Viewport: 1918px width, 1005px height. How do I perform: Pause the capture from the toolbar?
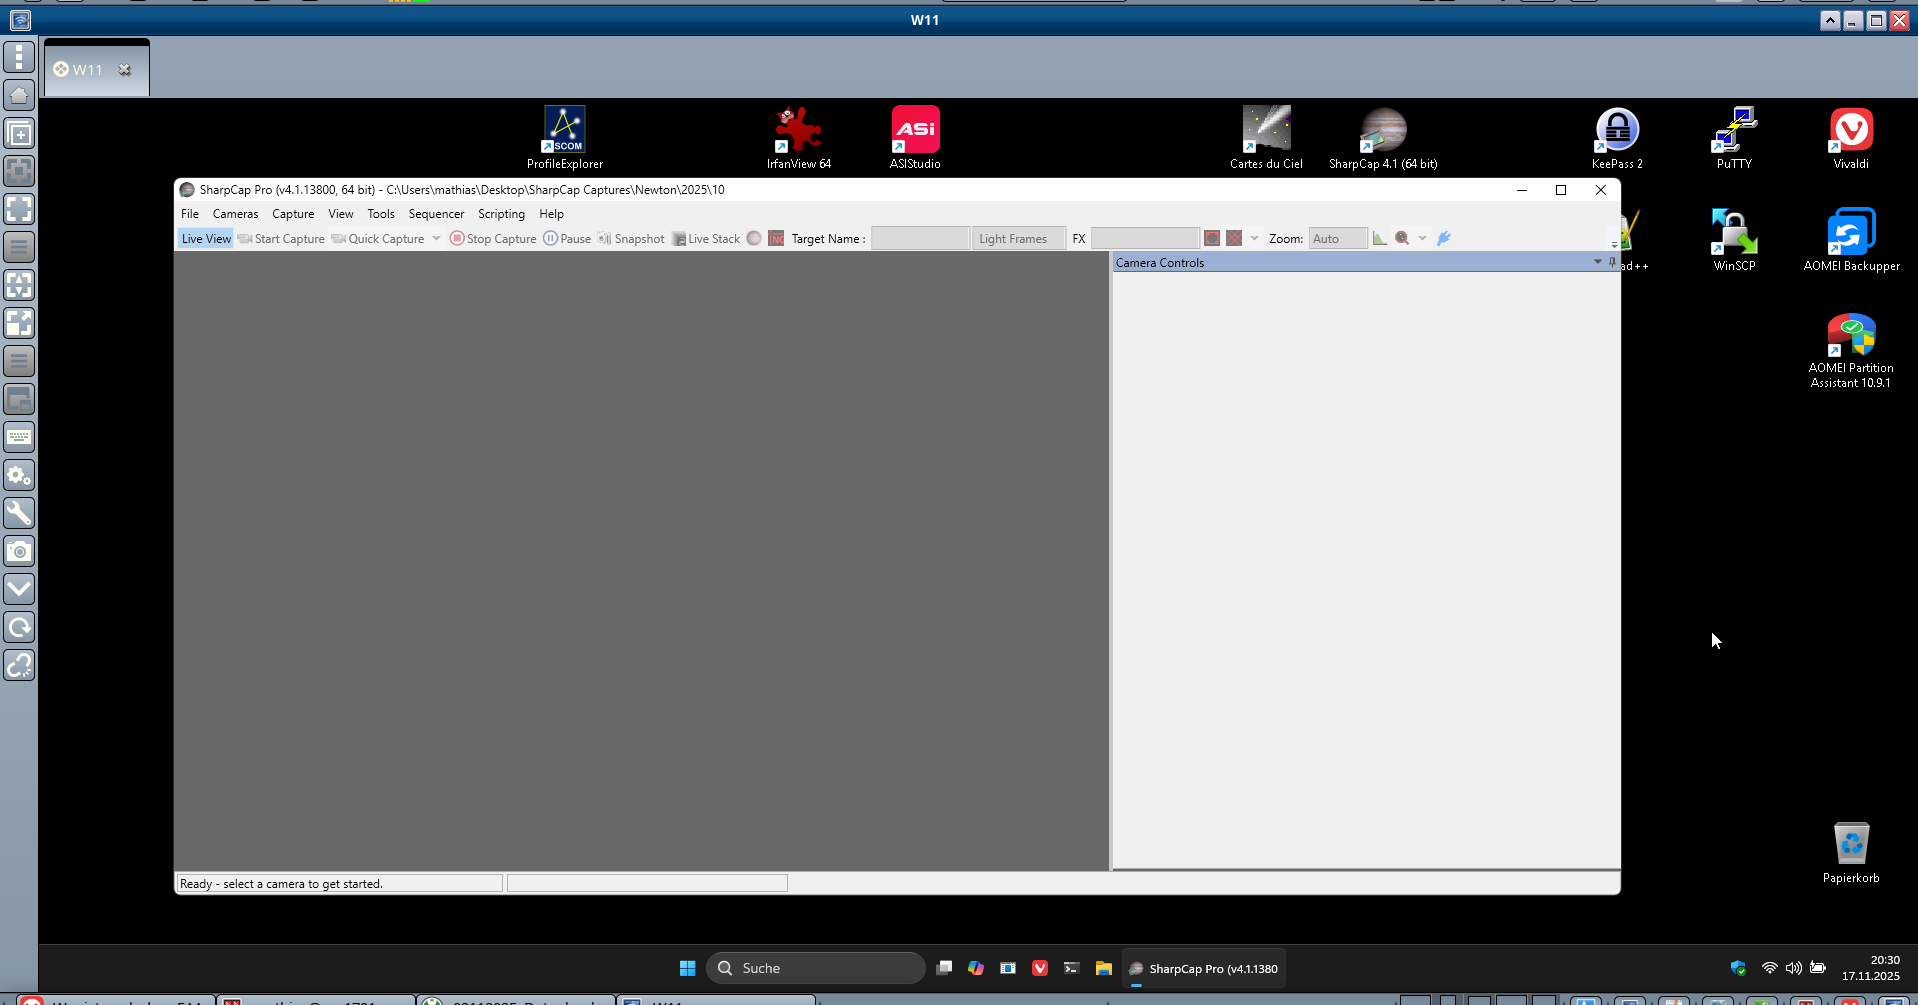567,239
